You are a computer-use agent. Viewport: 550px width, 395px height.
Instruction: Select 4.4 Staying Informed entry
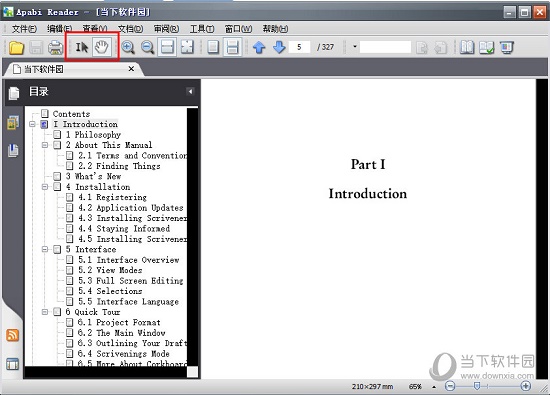pos(124,228)
